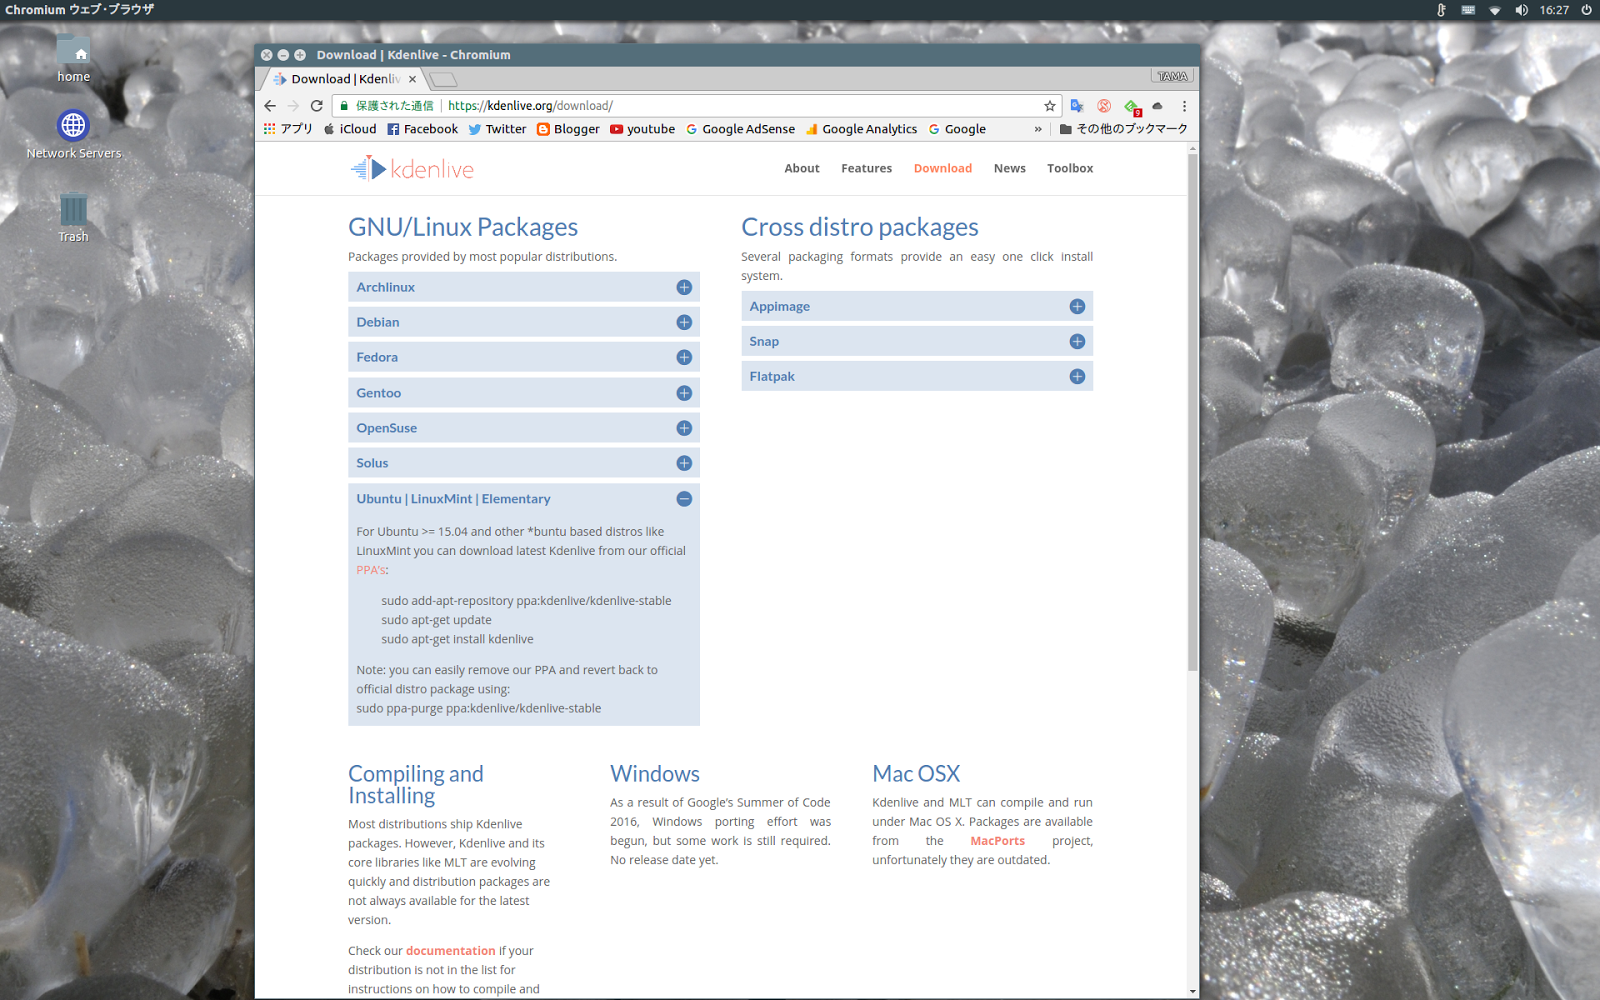Reload the page with the refresh icon

(317, 106)
